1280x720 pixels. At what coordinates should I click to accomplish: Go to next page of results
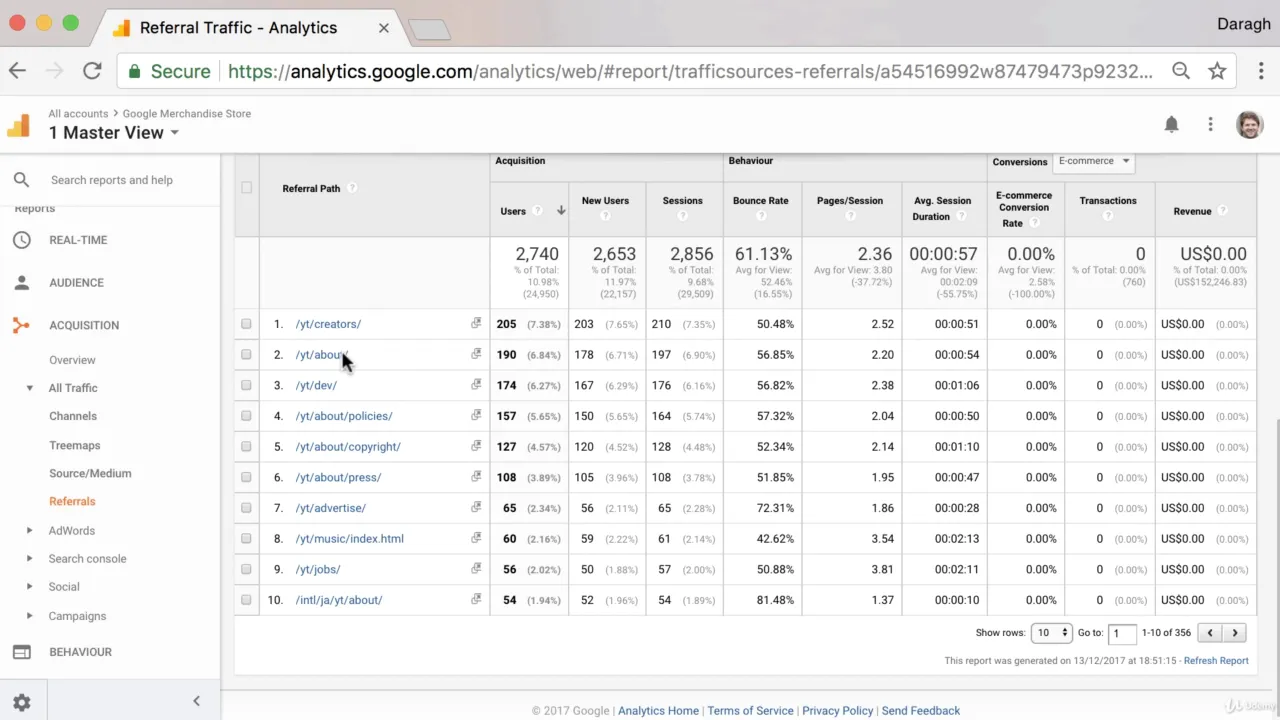pyautogui.click(x=1235, y=633)
